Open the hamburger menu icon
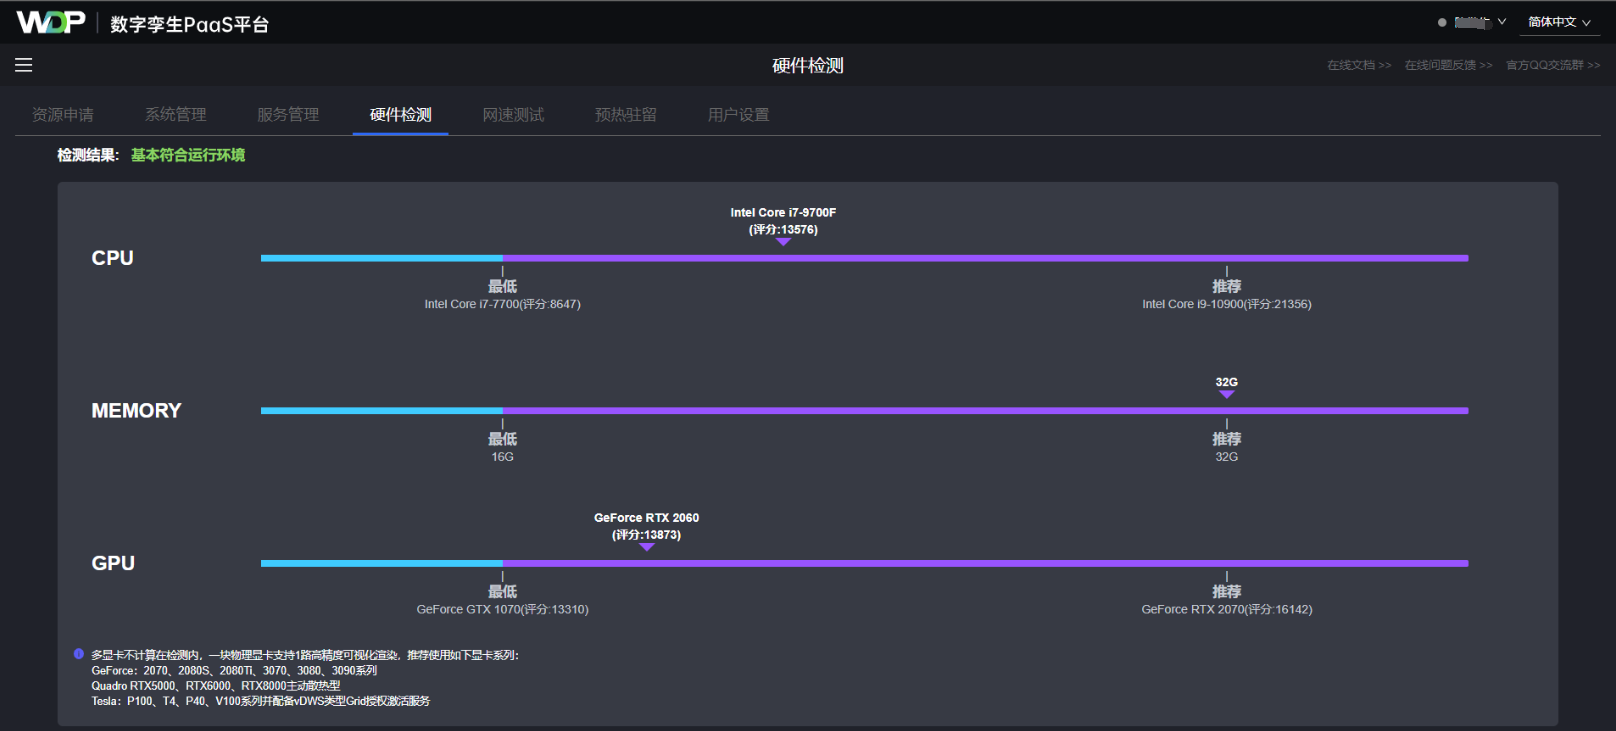The height and width of the screenshot is (731, 1616). point(24,65)
